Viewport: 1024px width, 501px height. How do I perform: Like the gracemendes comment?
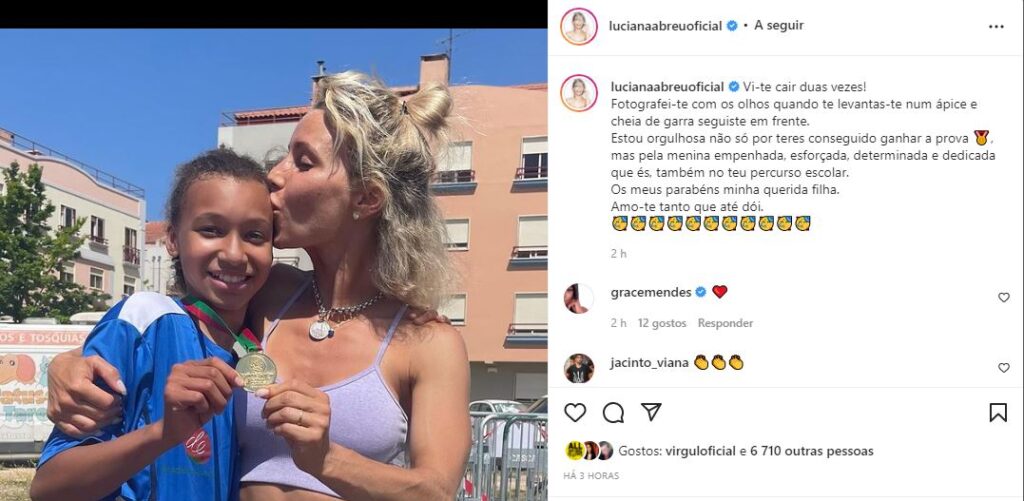(x=1004, y=297)
